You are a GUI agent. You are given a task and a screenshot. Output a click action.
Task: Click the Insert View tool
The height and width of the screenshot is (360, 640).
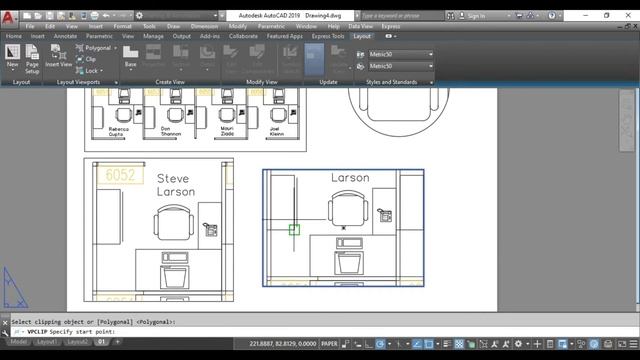pos(58,56)
